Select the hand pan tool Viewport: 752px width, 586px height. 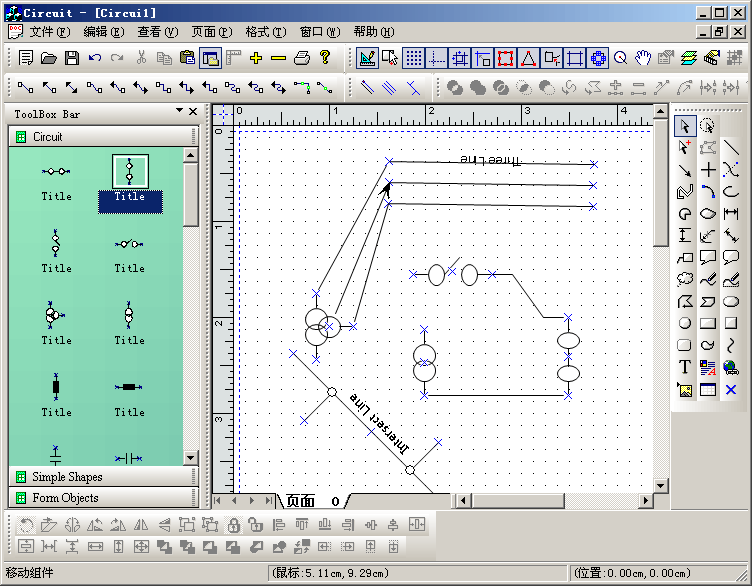643,58
